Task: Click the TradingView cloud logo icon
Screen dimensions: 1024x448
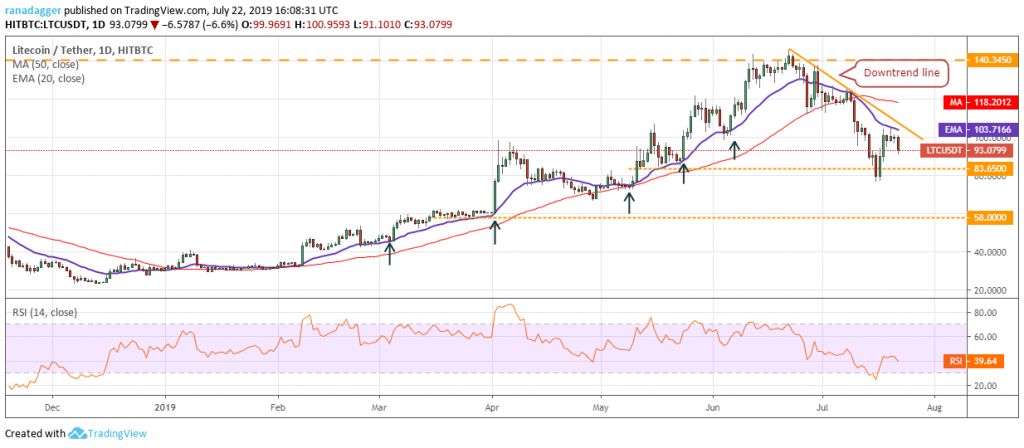Action: pos(77,434)
